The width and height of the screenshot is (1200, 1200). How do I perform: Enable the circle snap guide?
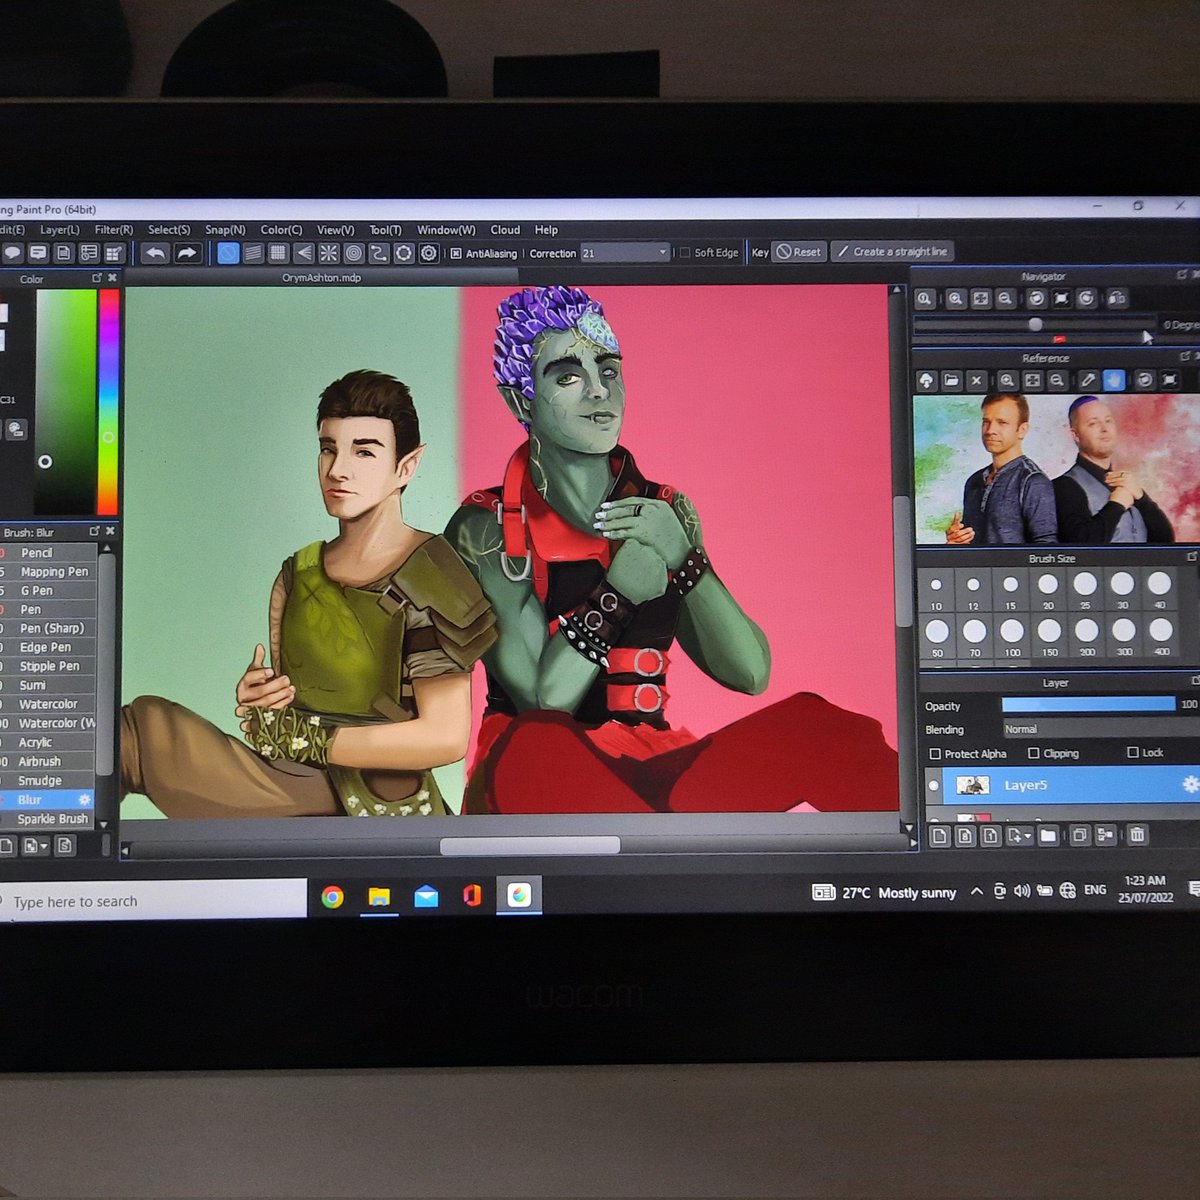353,253
